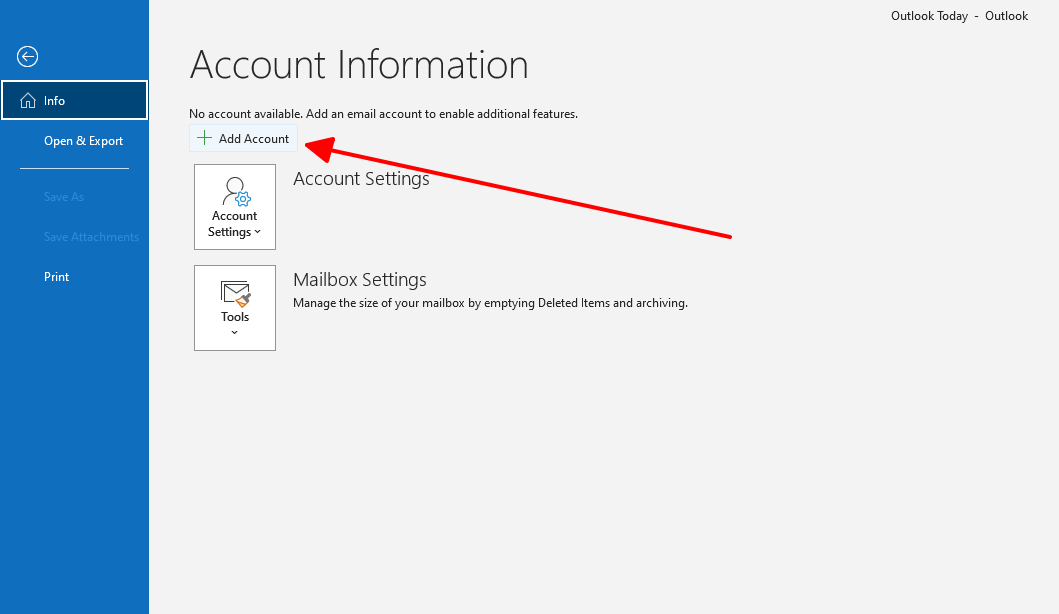Click the home icon beside Info

(28, 101)
